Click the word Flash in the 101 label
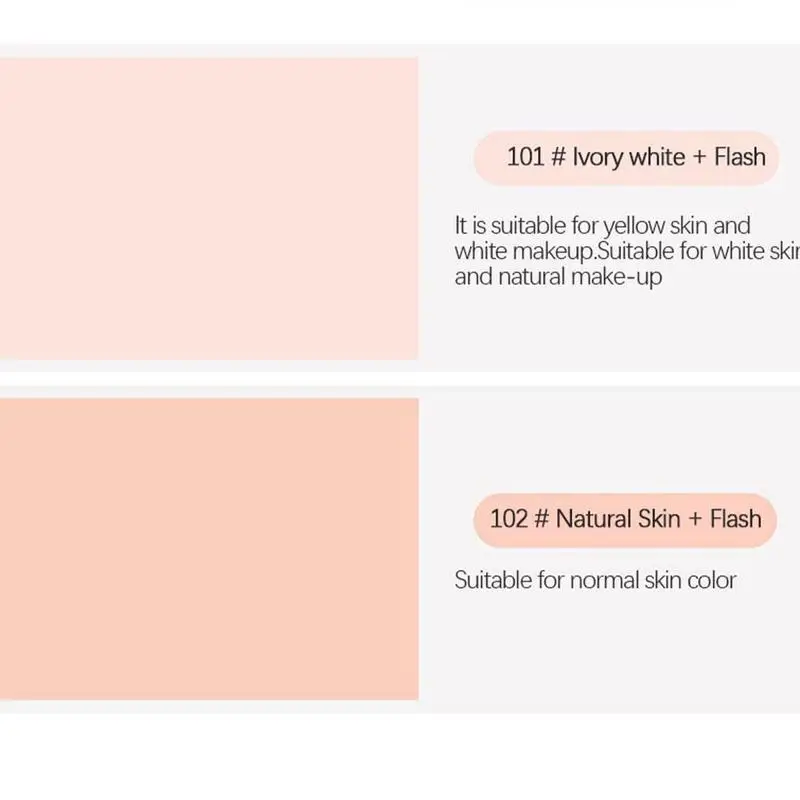The height and width of the screenshot is (800, 800). click(740, 157)
